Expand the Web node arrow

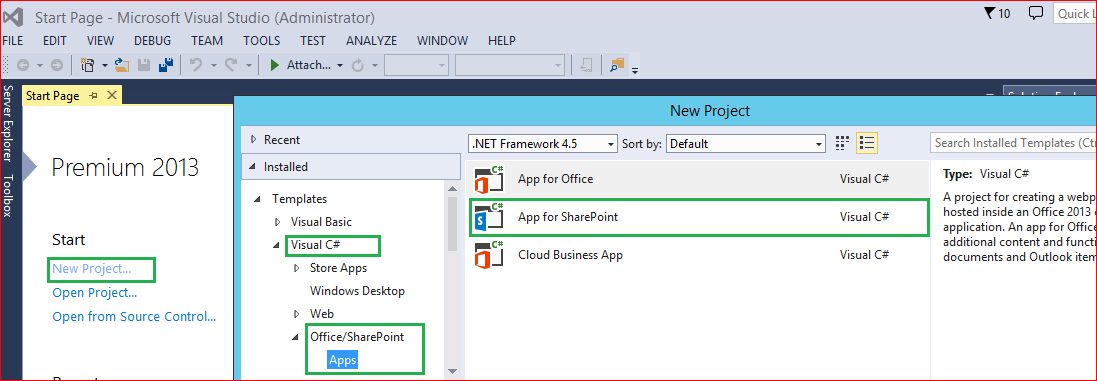(x=297, y=314)
